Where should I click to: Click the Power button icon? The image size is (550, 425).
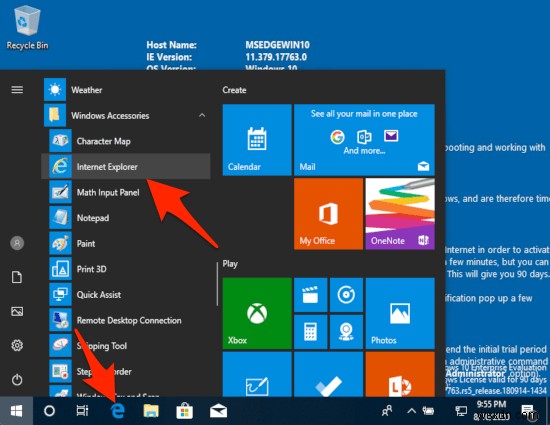(x=17, y=380)
